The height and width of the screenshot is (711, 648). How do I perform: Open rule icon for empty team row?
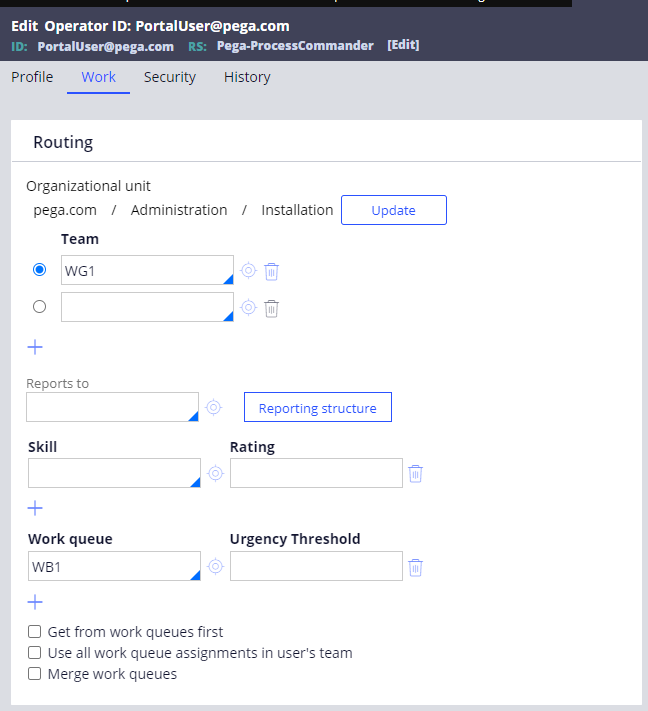coord(248,307)
